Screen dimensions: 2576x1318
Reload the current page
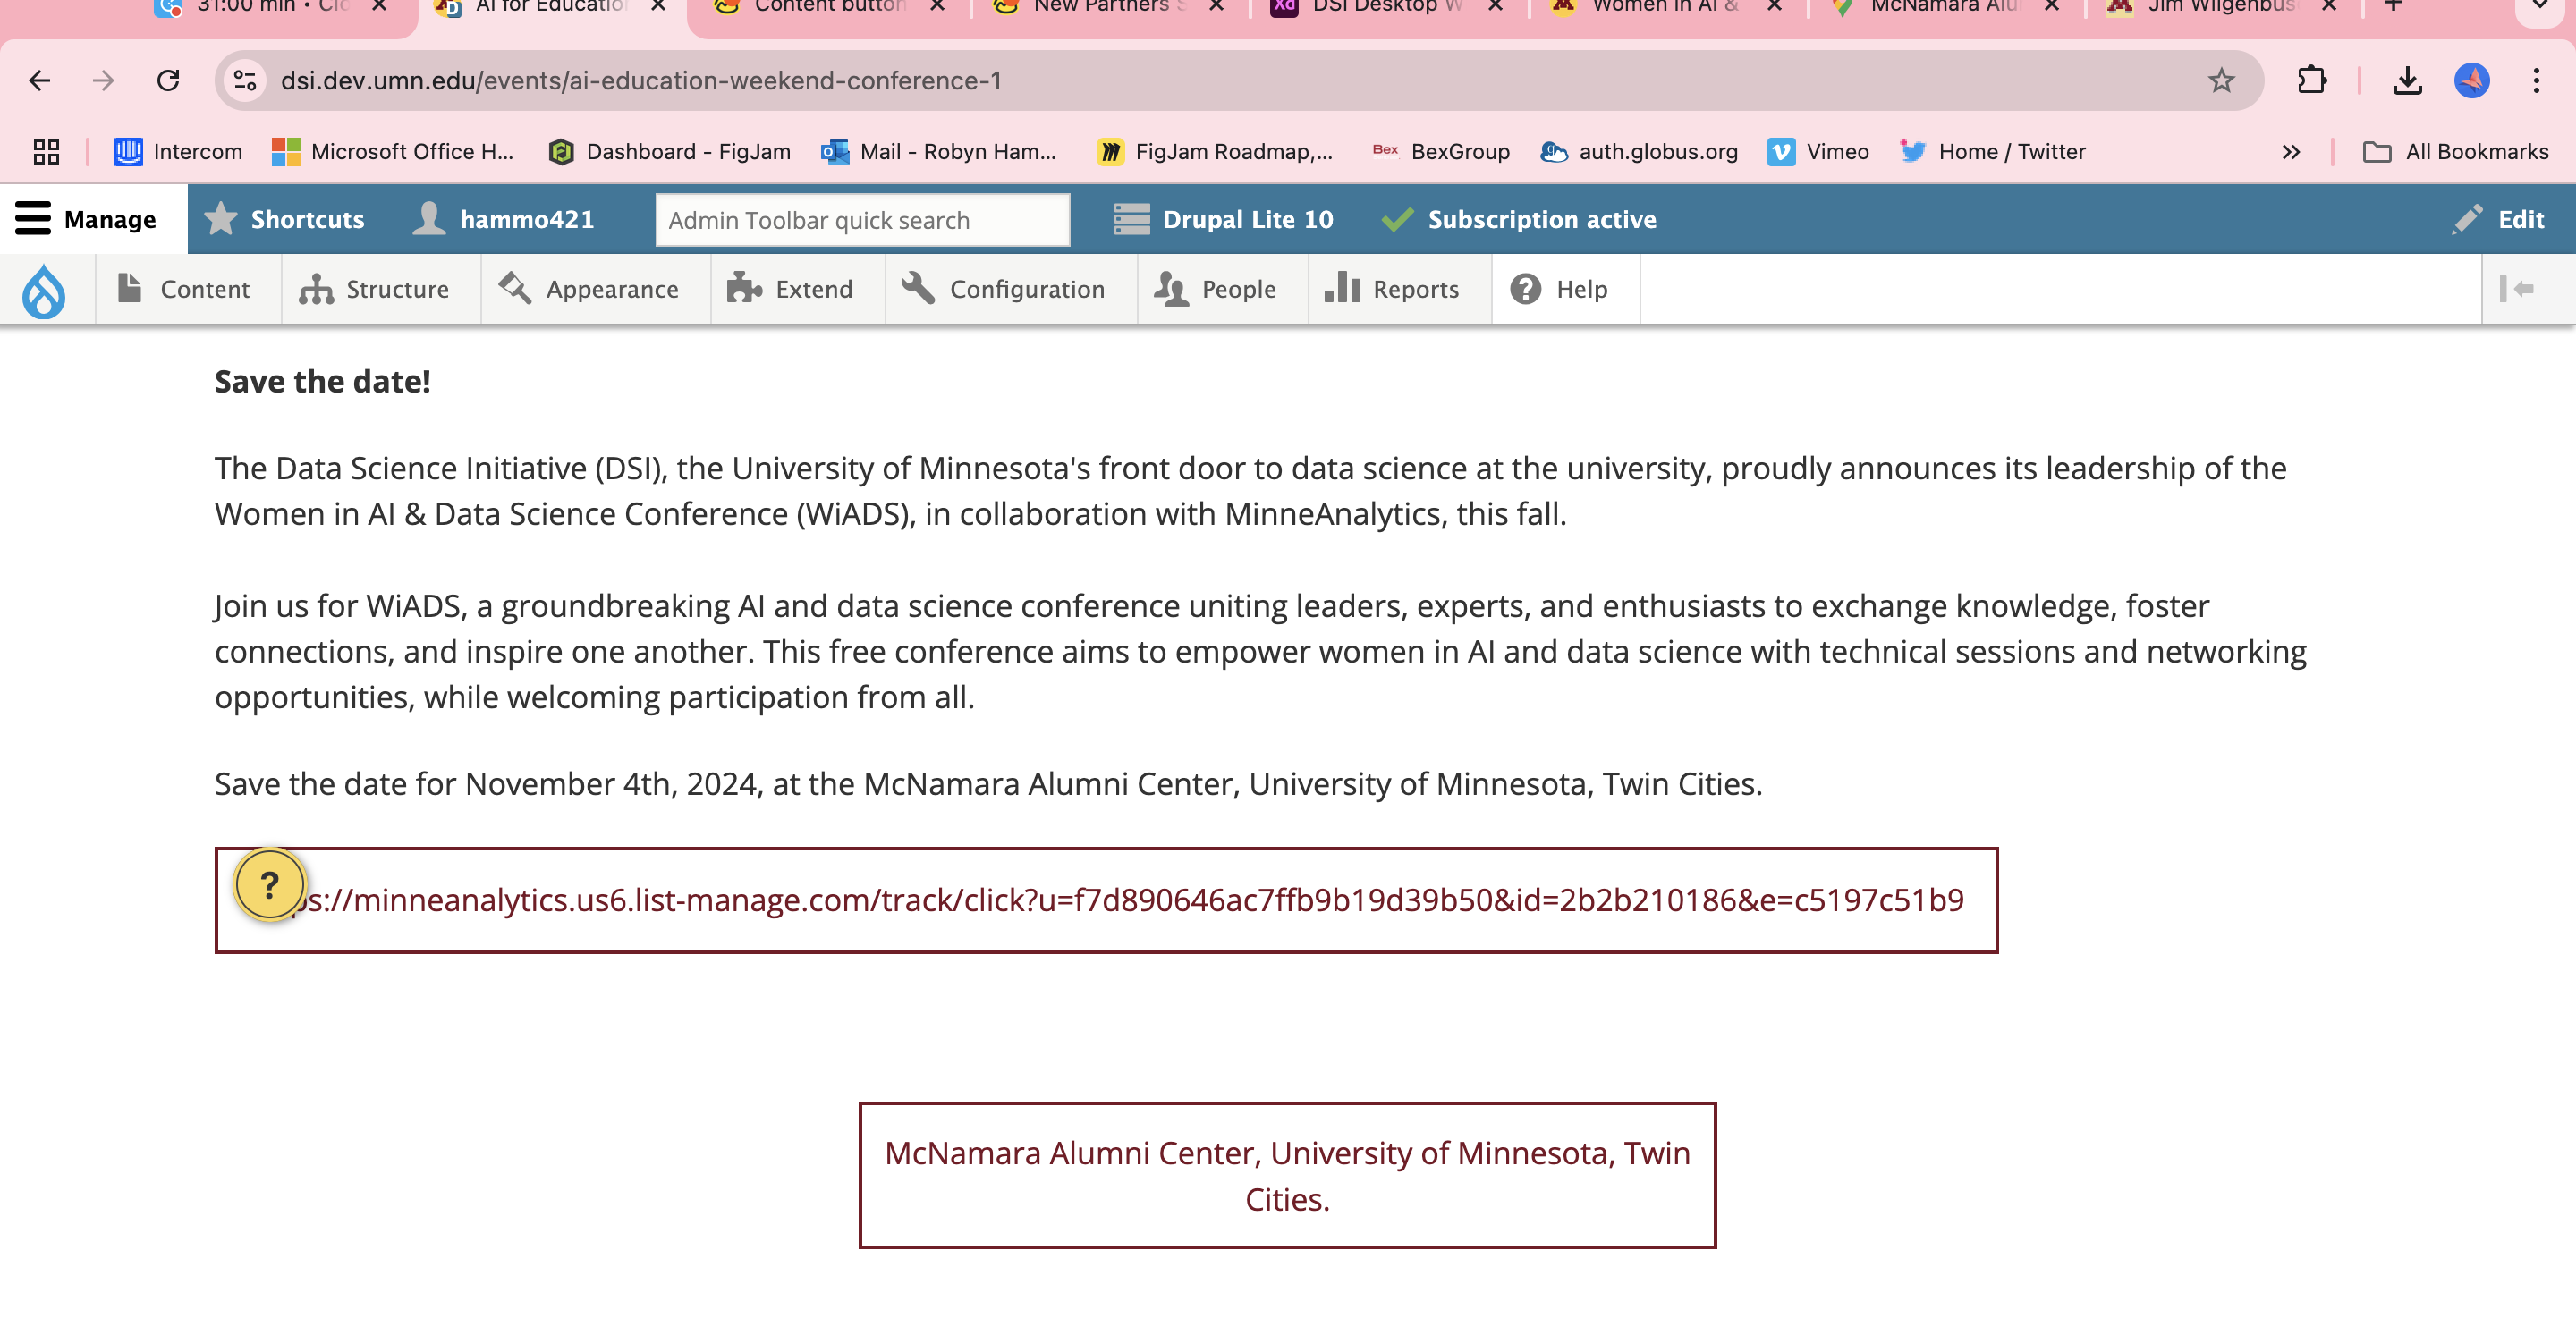pyautogui.click(x=168, y=80)
